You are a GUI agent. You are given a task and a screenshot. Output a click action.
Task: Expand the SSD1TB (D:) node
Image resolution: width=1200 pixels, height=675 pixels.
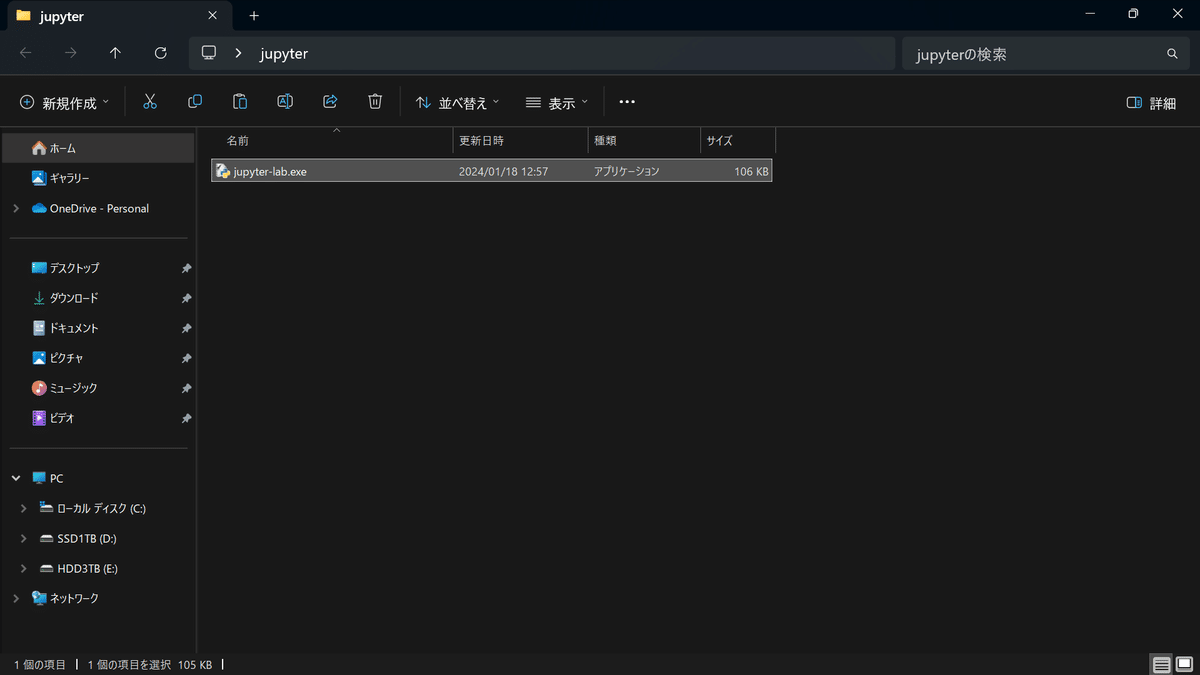pos(24,538)
